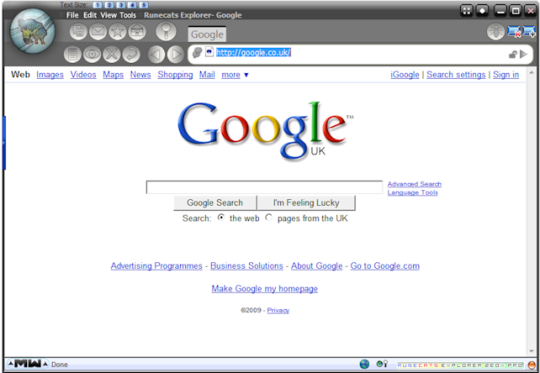Select the Google browser tab

point(207,34)
